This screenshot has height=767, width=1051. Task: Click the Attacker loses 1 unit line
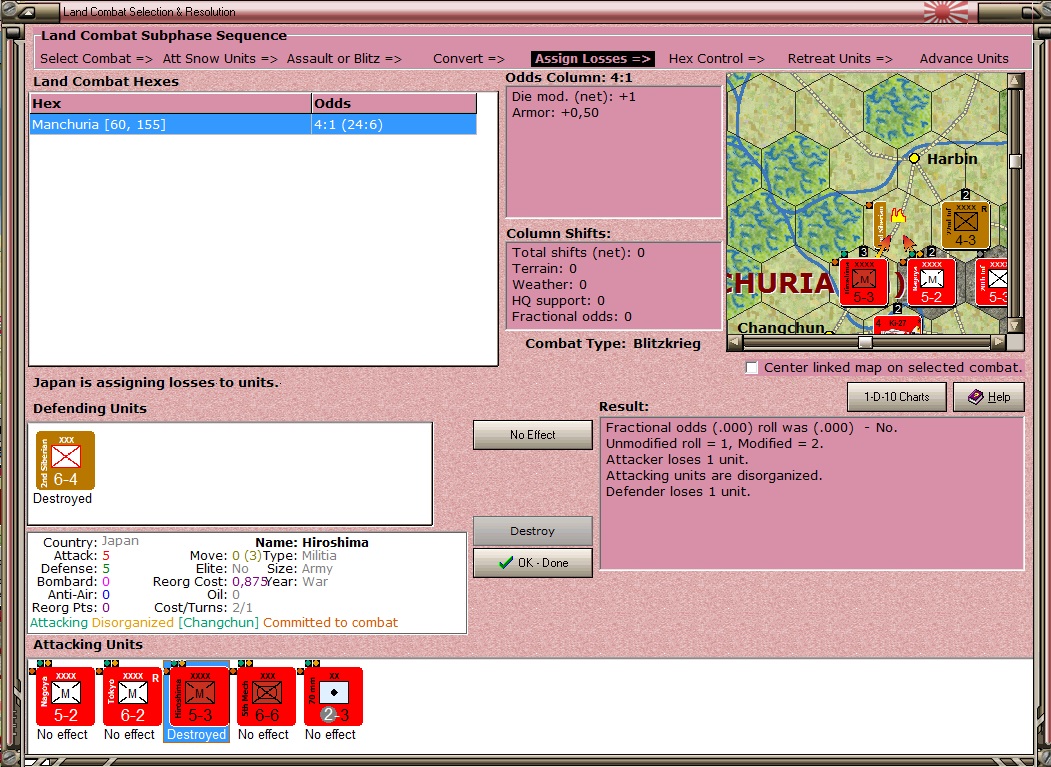click(677, 459)
